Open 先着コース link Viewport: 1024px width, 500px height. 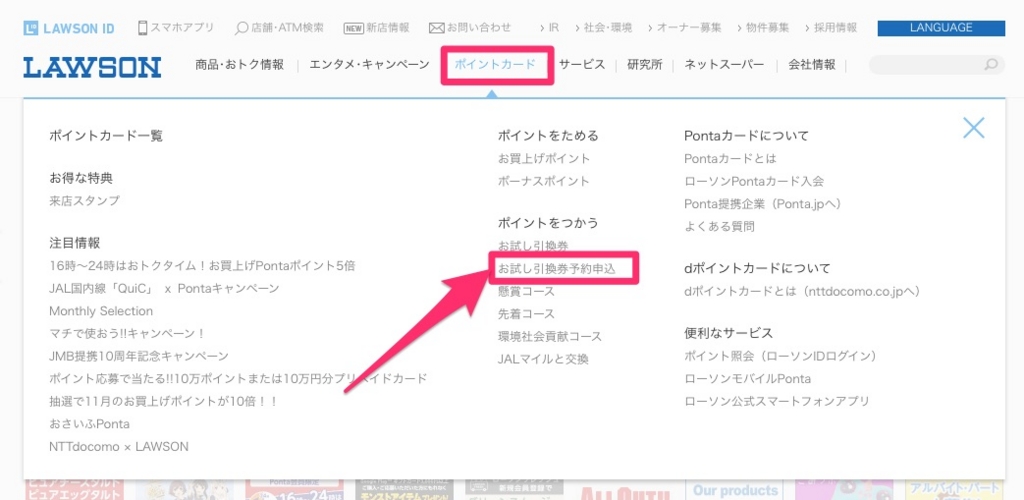[x=526, y=313]
